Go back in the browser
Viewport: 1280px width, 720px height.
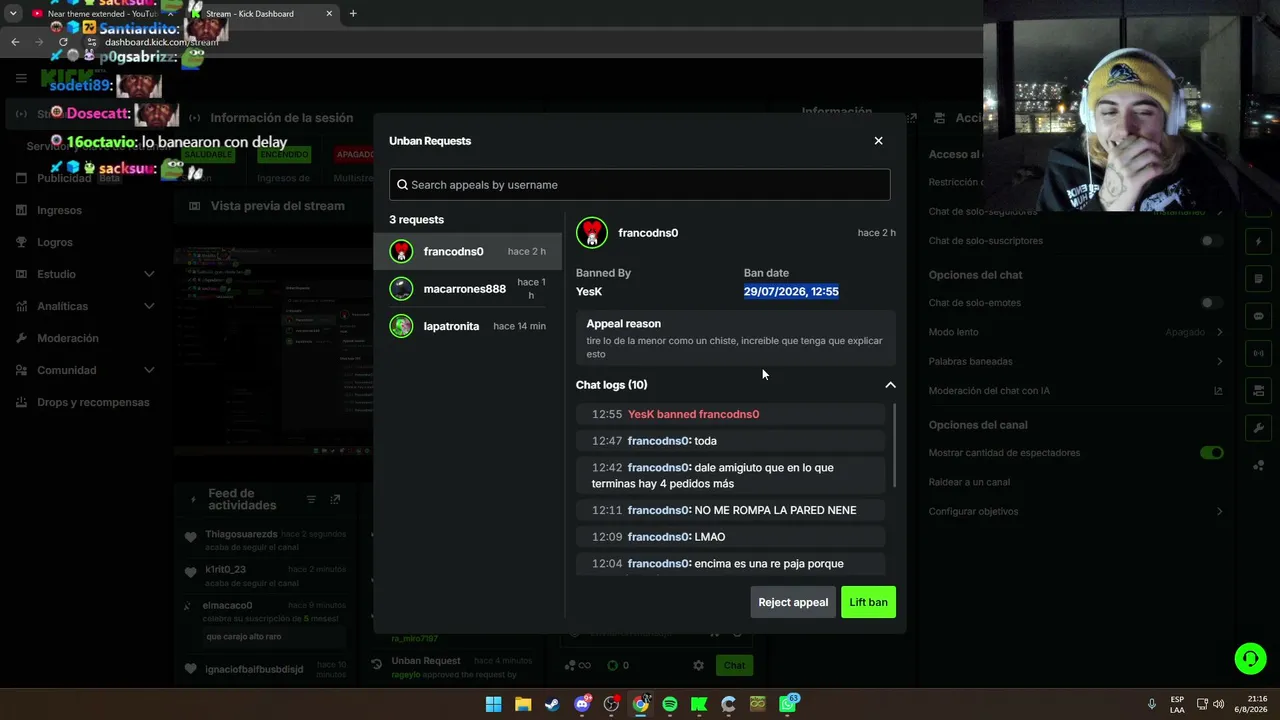[15, 42]
